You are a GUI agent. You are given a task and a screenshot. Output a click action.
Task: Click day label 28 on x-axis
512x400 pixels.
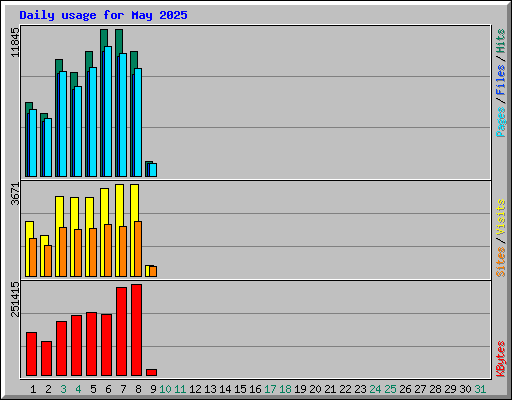click(435, 389)
